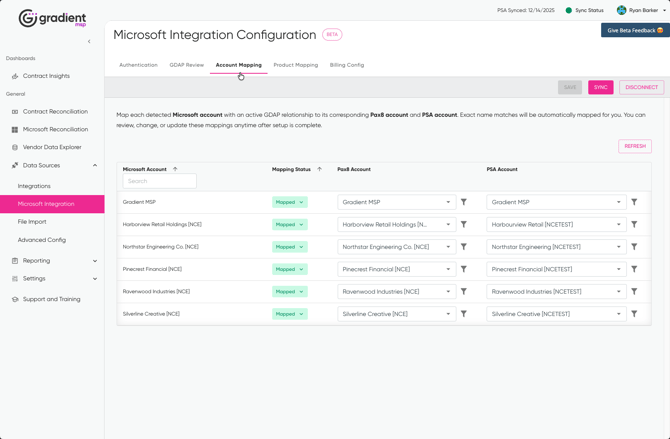Click the REFRESH button
This screenshot has width=670, height=439.
click(x=634, y=146)
